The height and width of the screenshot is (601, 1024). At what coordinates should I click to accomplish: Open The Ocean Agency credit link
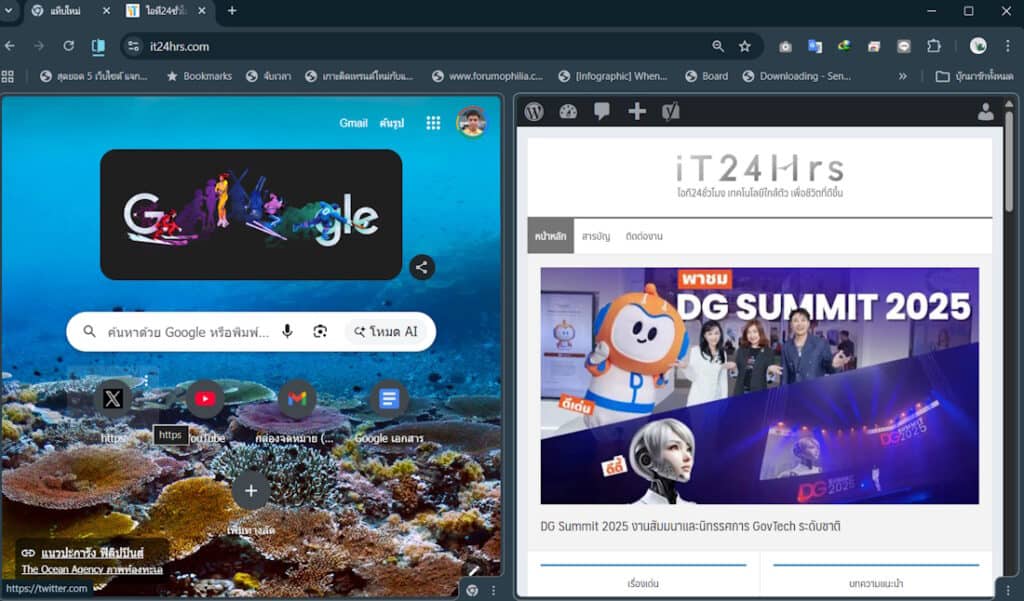tap(92, 570)
